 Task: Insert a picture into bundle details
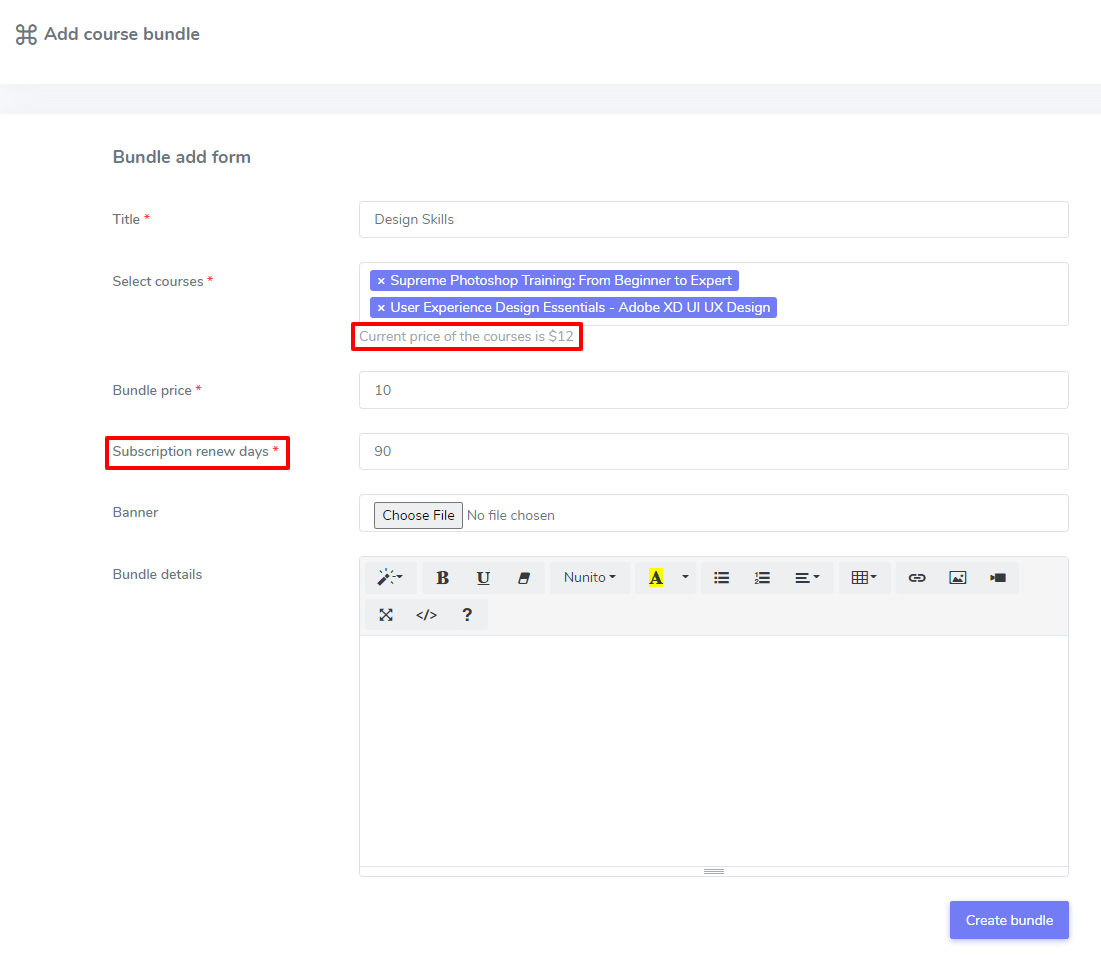point(957,578)
